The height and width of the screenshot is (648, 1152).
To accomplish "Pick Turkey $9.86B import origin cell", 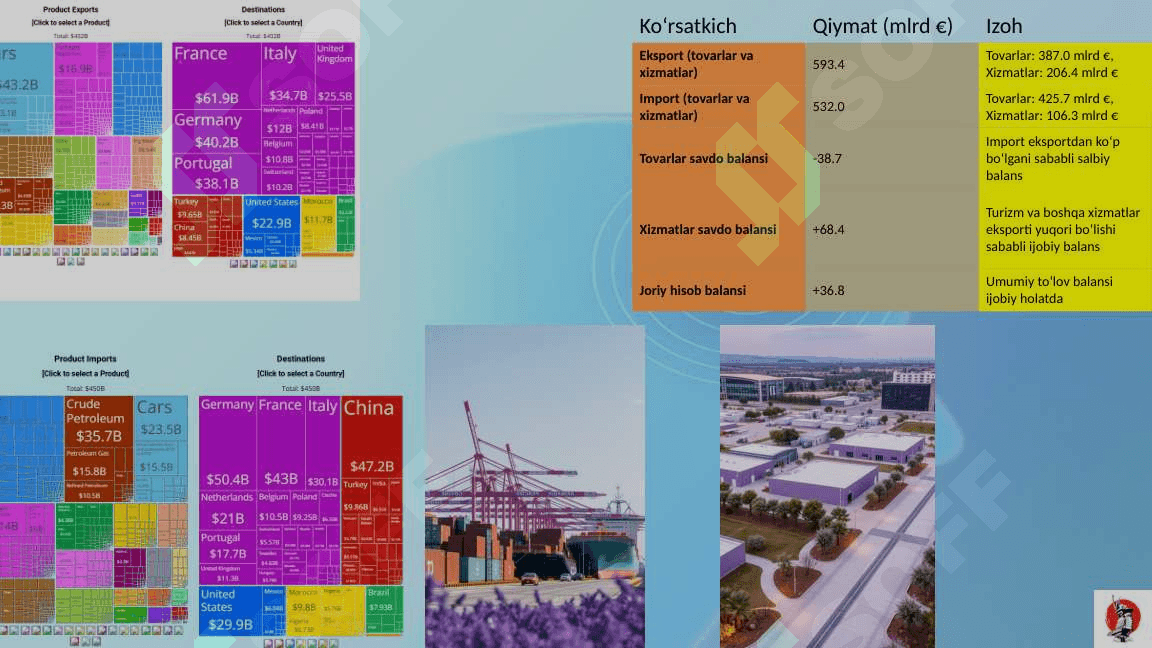I will pyautogui.click(x=356, y=497).
